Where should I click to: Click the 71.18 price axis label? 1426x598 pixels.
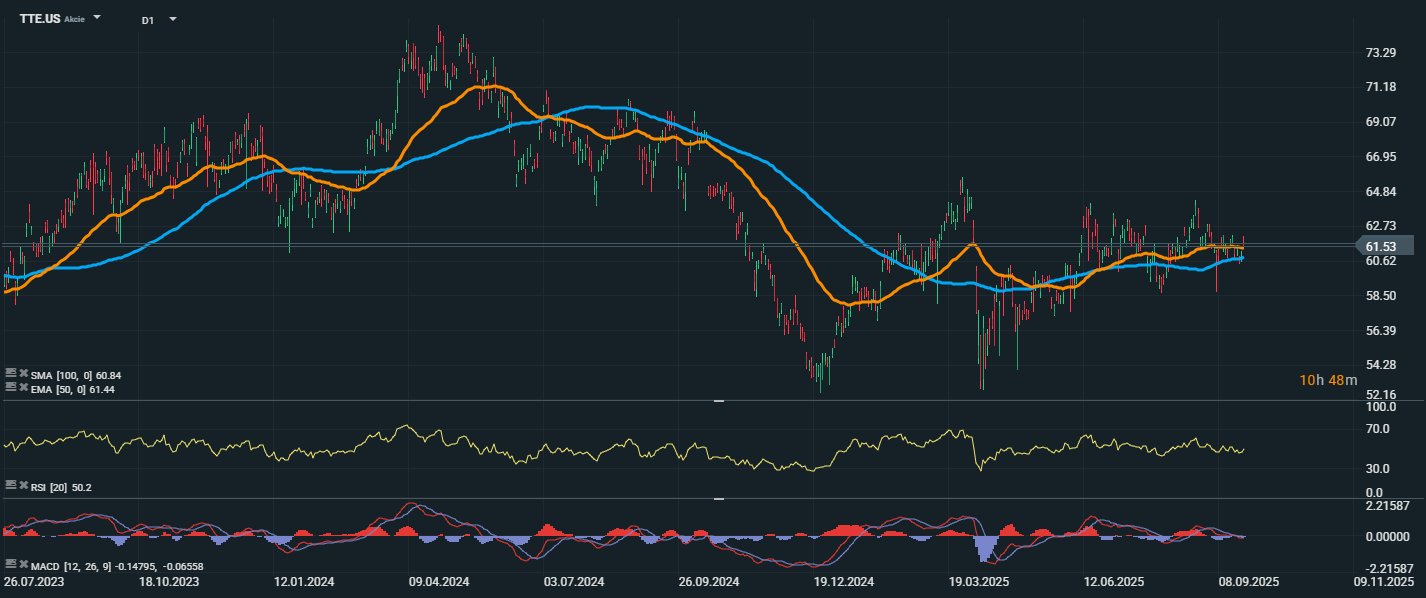coord(1380,87)
